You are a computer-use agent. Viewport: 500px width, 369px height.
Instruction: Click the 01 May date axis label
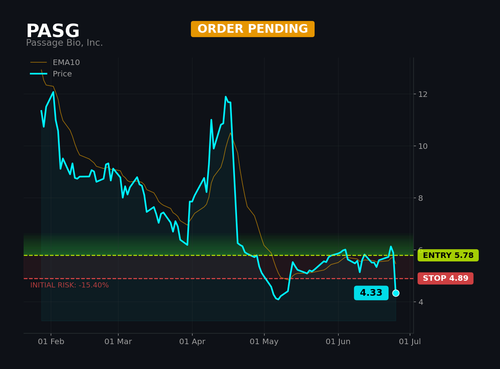pyautogui.click(x=264, y=342)
